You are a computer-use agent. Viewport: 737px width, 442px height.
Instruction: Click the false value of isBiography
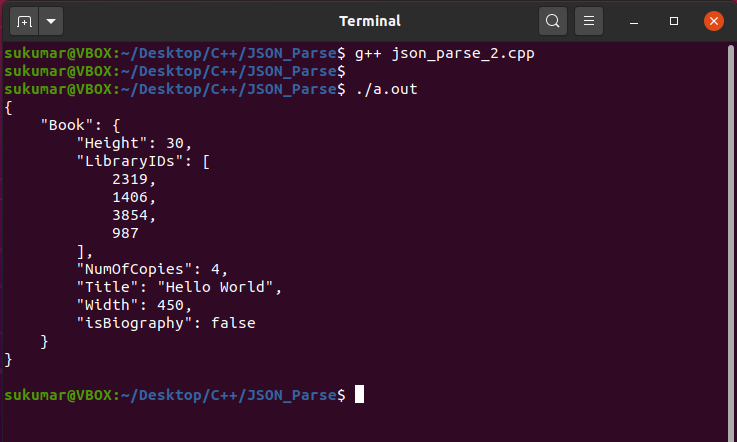pyautogui.click(x=233, y=323)
